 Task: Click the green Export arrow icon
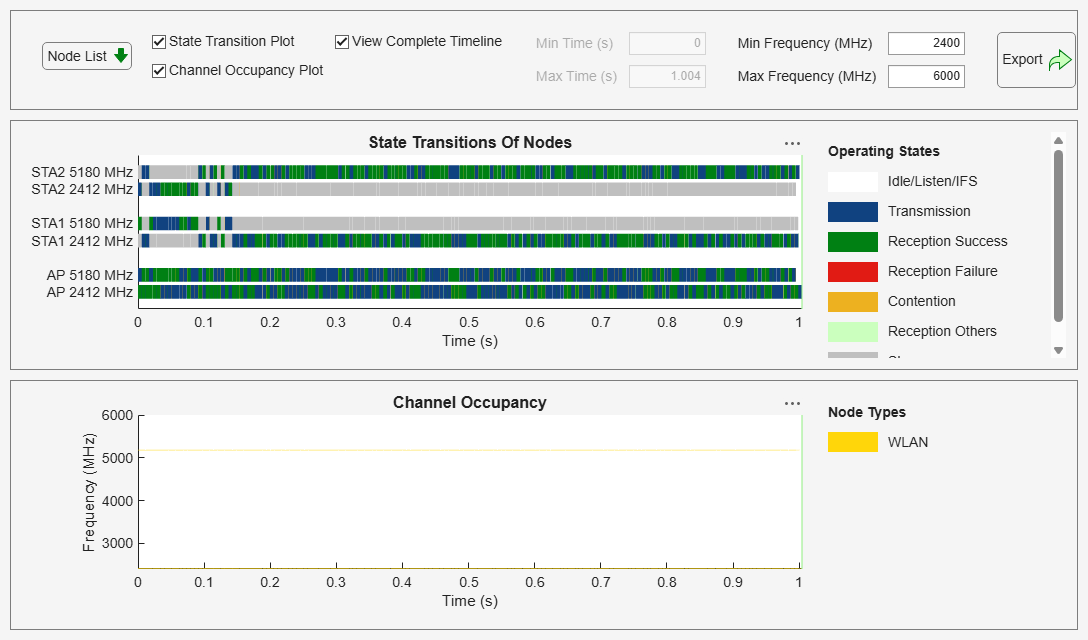coord(1060,60)
